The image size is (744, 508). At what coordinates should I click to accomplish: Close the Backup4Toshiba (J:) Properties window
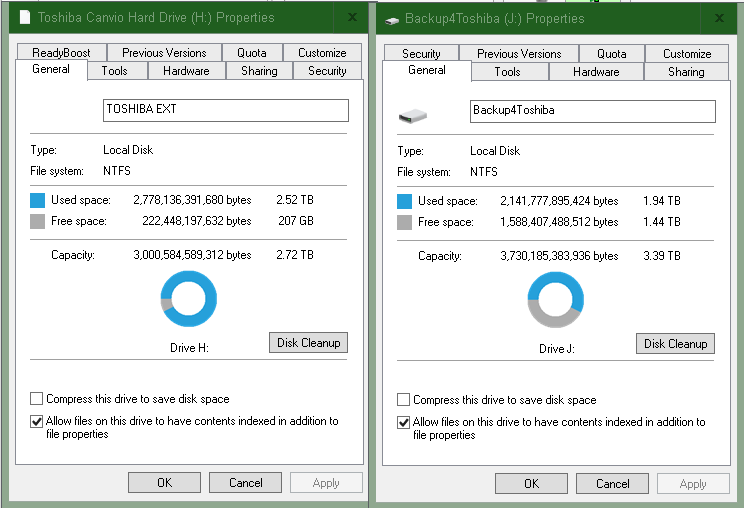click(719, 18)
